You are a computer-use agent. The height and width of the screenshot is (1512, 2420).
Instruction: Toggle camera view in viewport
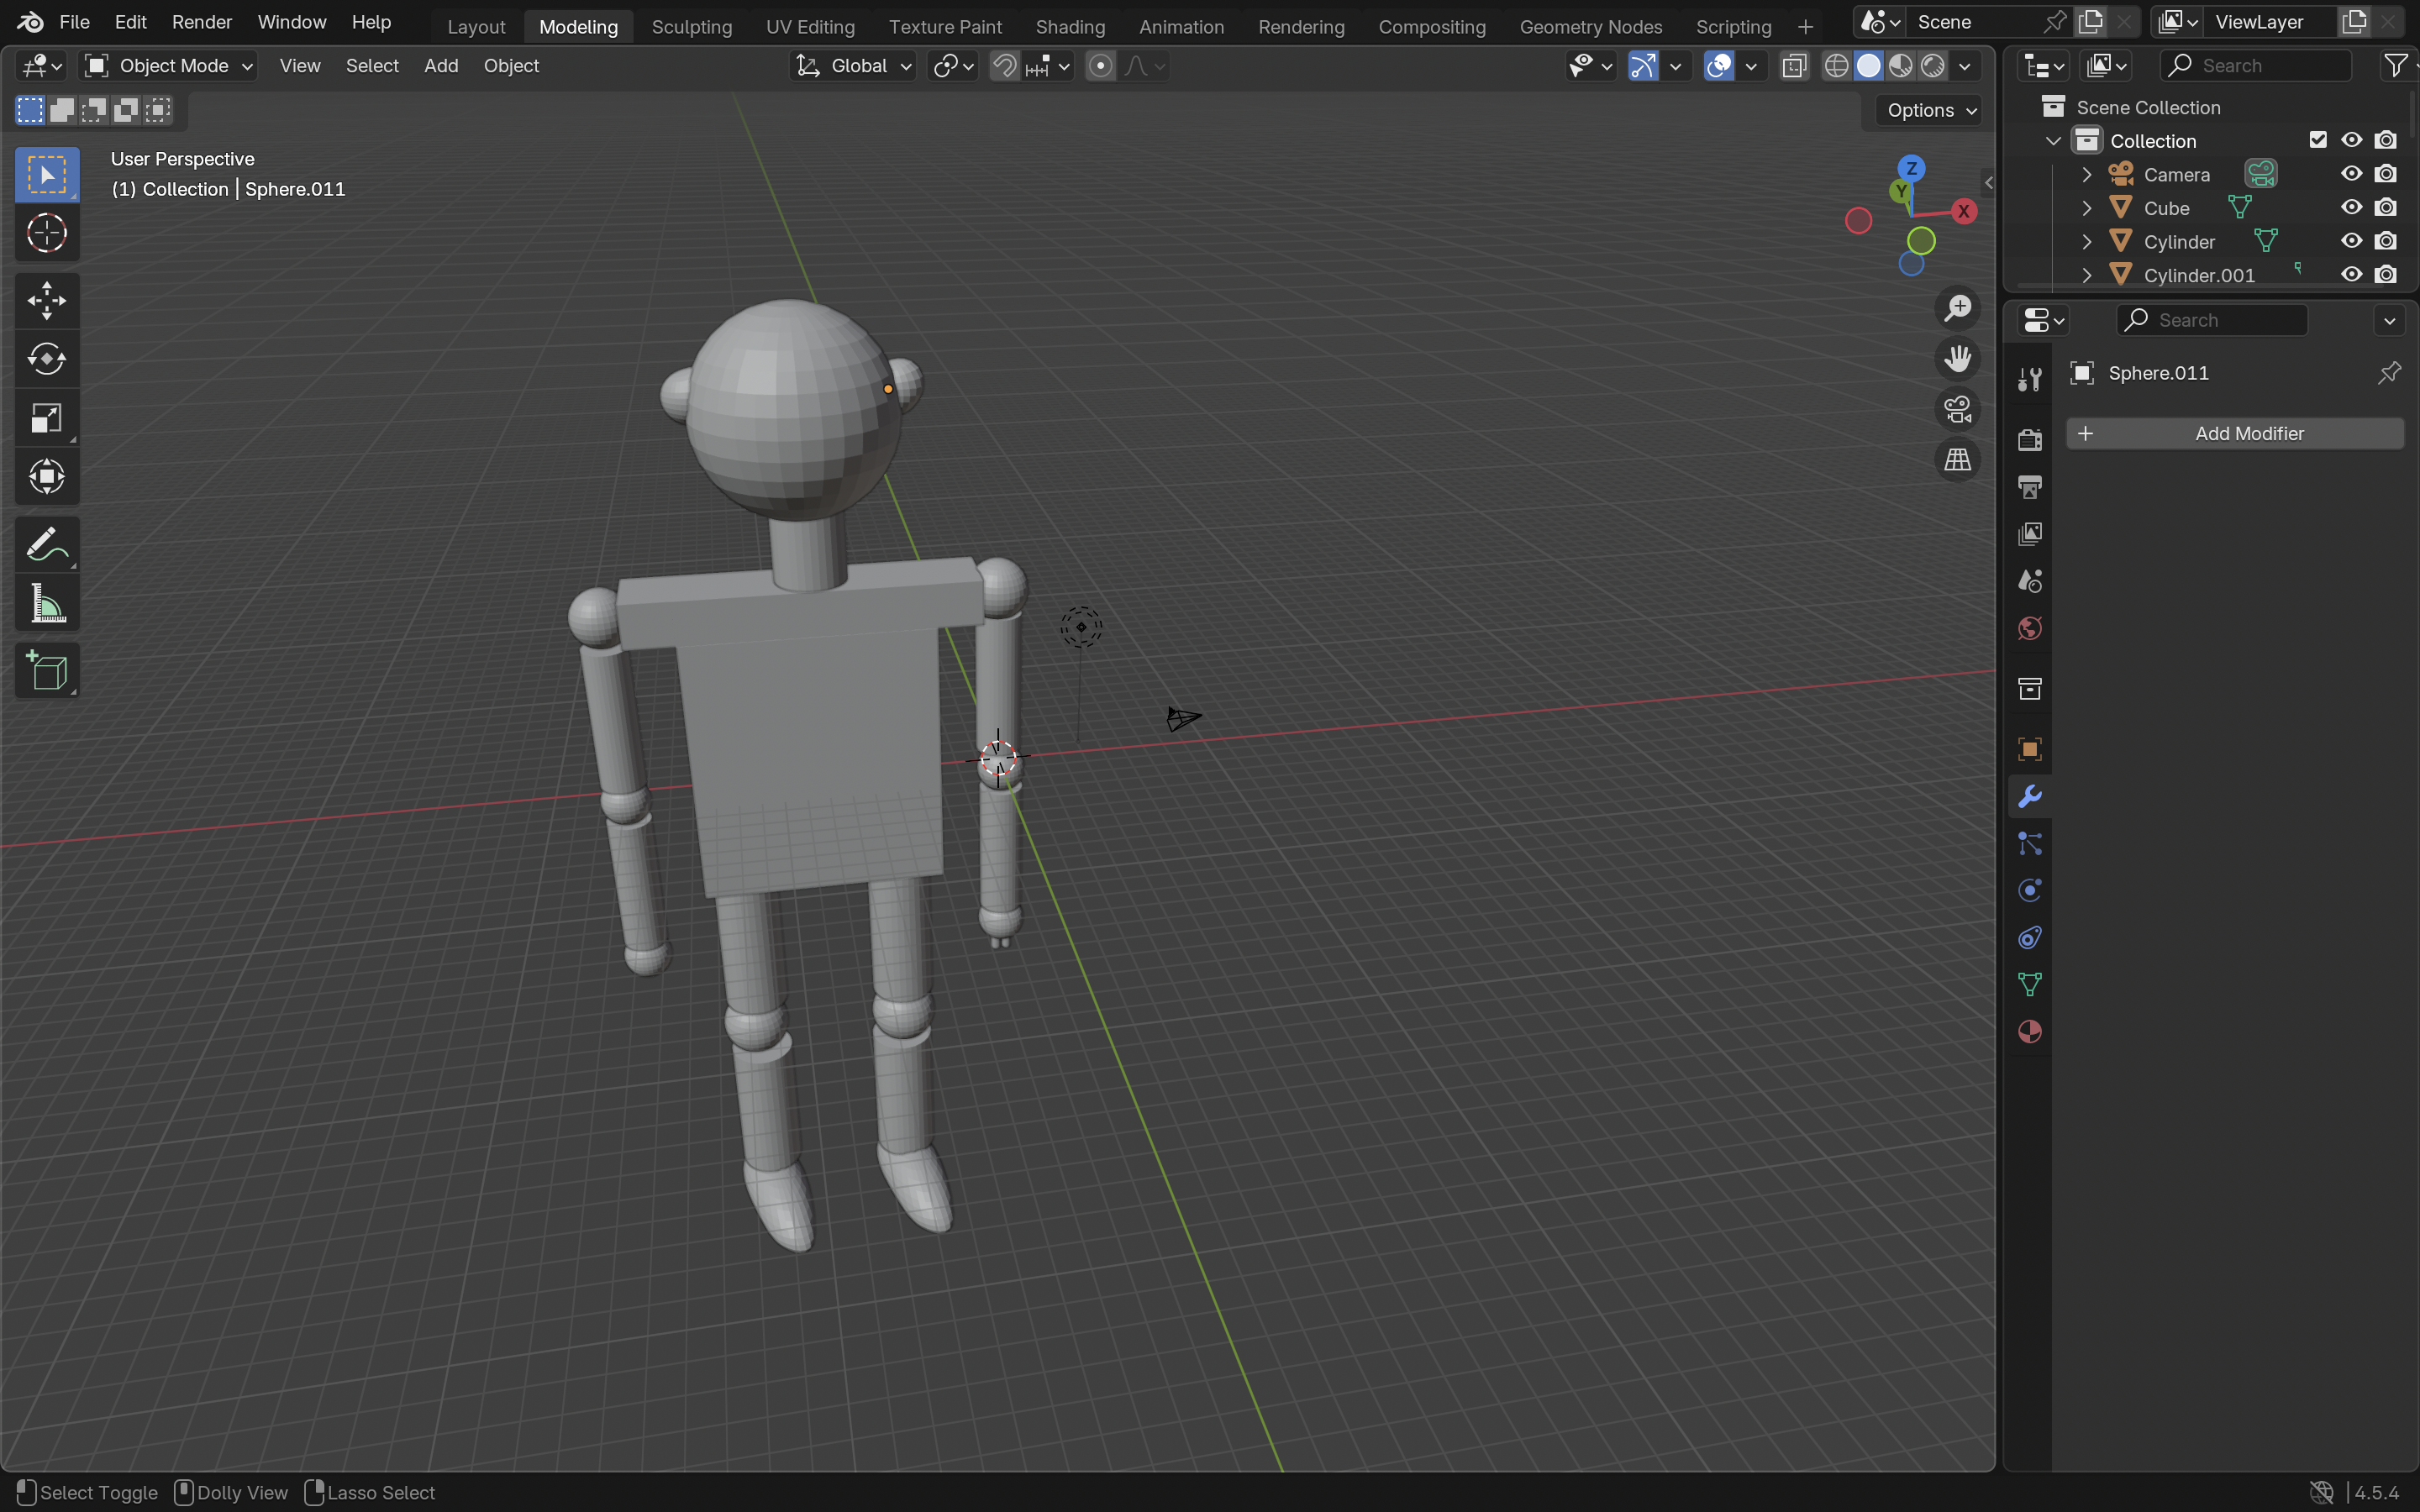[1957, 409]
